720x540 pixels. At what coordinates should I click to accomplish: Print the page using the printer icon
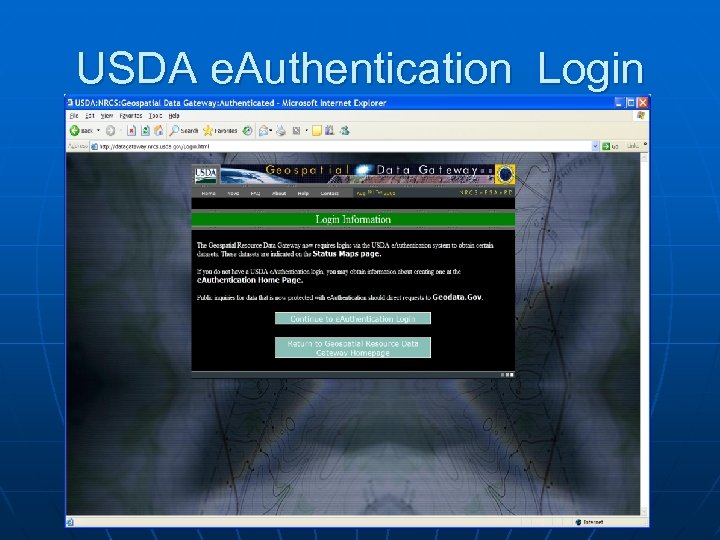coord(281,131)
